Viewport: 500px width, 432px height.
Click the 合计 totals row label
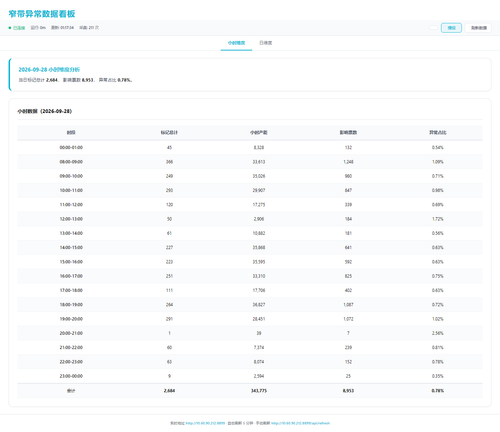pyautogui.click(x=71, y=391)
